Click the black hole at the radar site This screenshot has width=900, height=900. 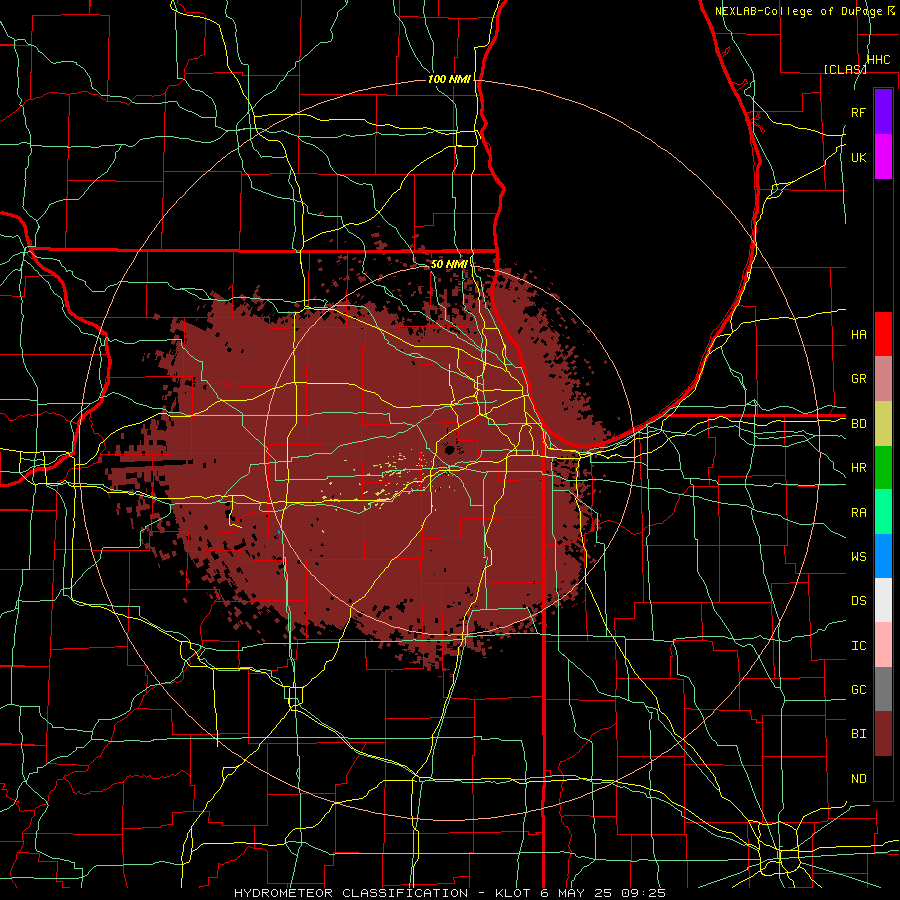pyautogui.click(x=450, y=449)
